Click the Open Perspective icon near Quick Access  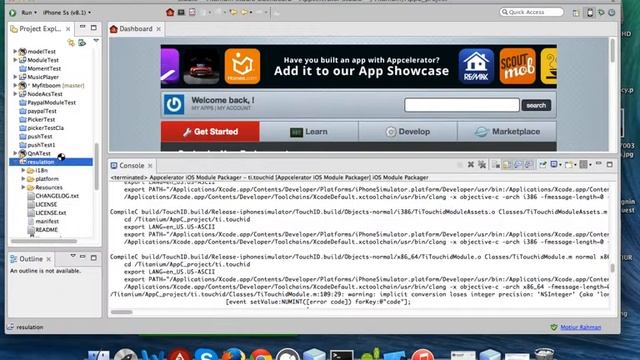[576, 13]
